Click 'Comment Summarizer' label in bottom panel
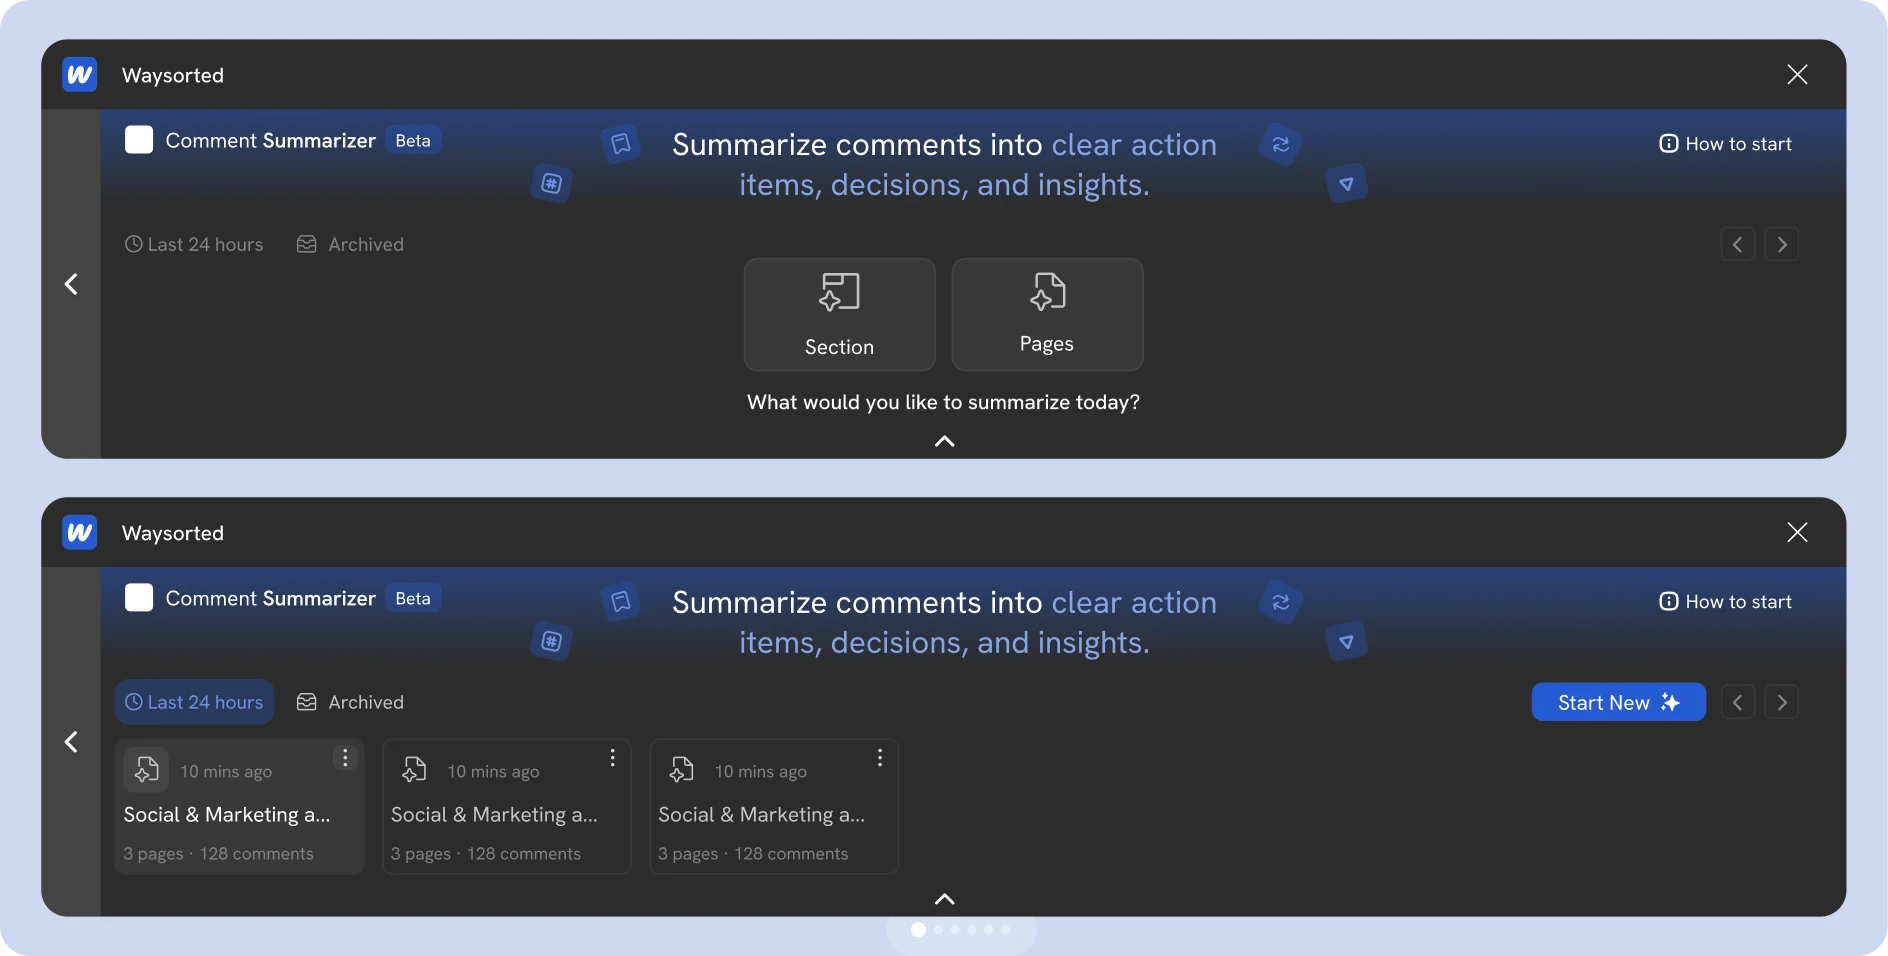 click(x=271, y=599)
